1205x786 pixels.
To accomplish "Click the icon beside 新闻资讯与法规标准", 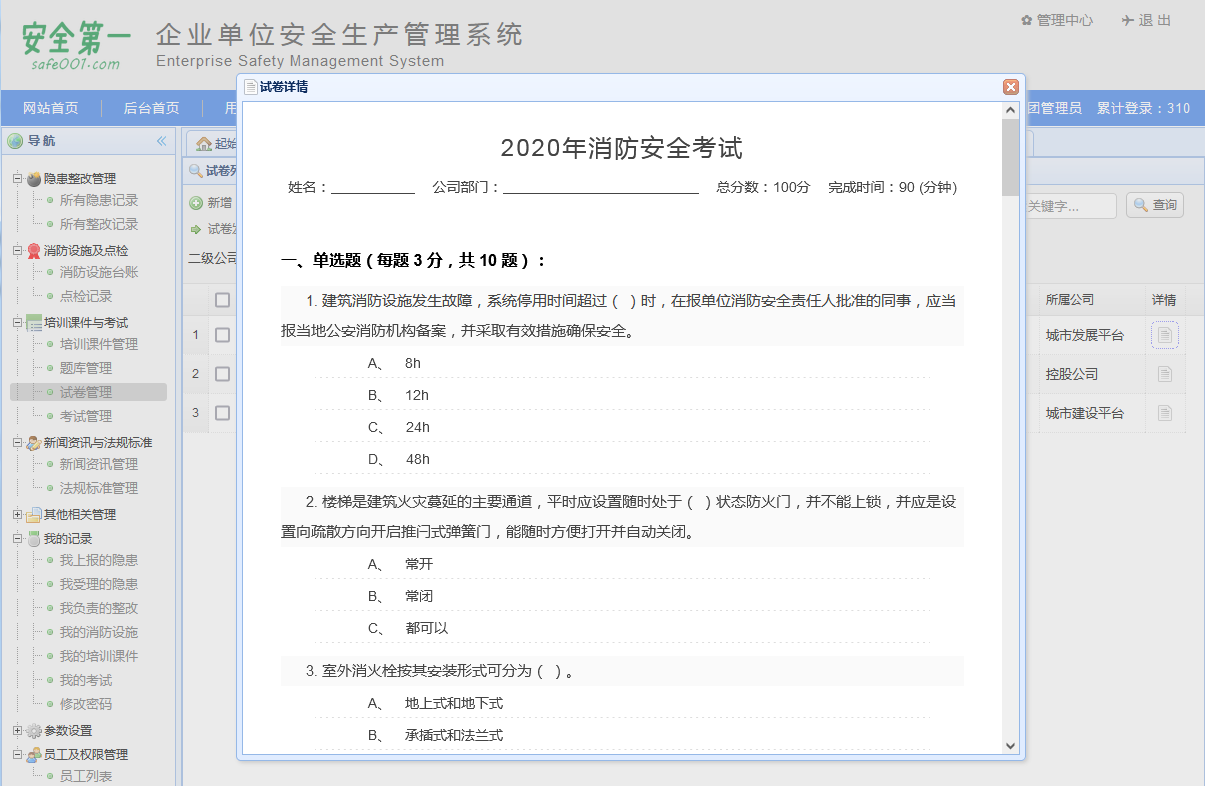I will [34, 443].
